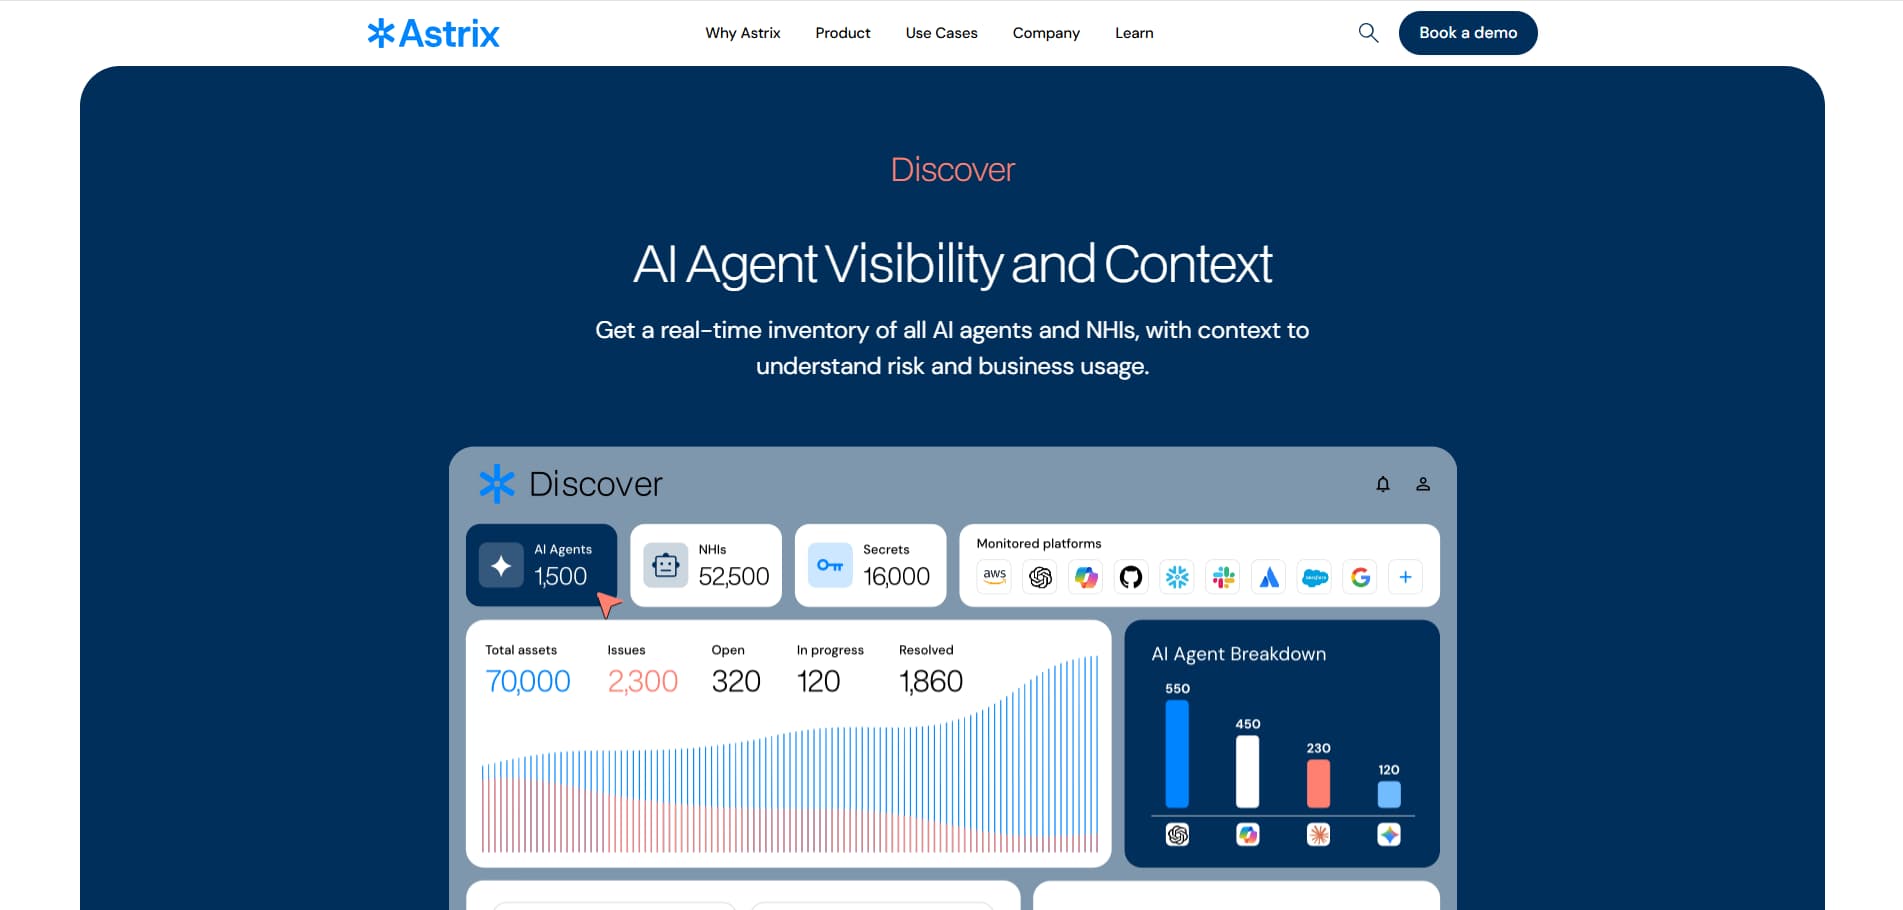The height and width of the screenshot is (910, 1903).
Task: Click the Google icon under Monitored platforms
Action: 1359,577
